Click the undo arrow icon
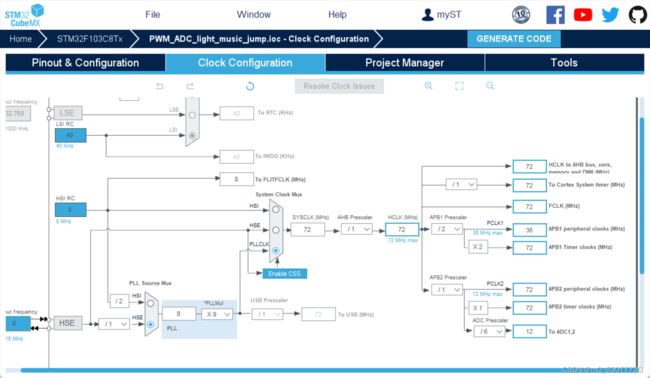 pos(159,86)
